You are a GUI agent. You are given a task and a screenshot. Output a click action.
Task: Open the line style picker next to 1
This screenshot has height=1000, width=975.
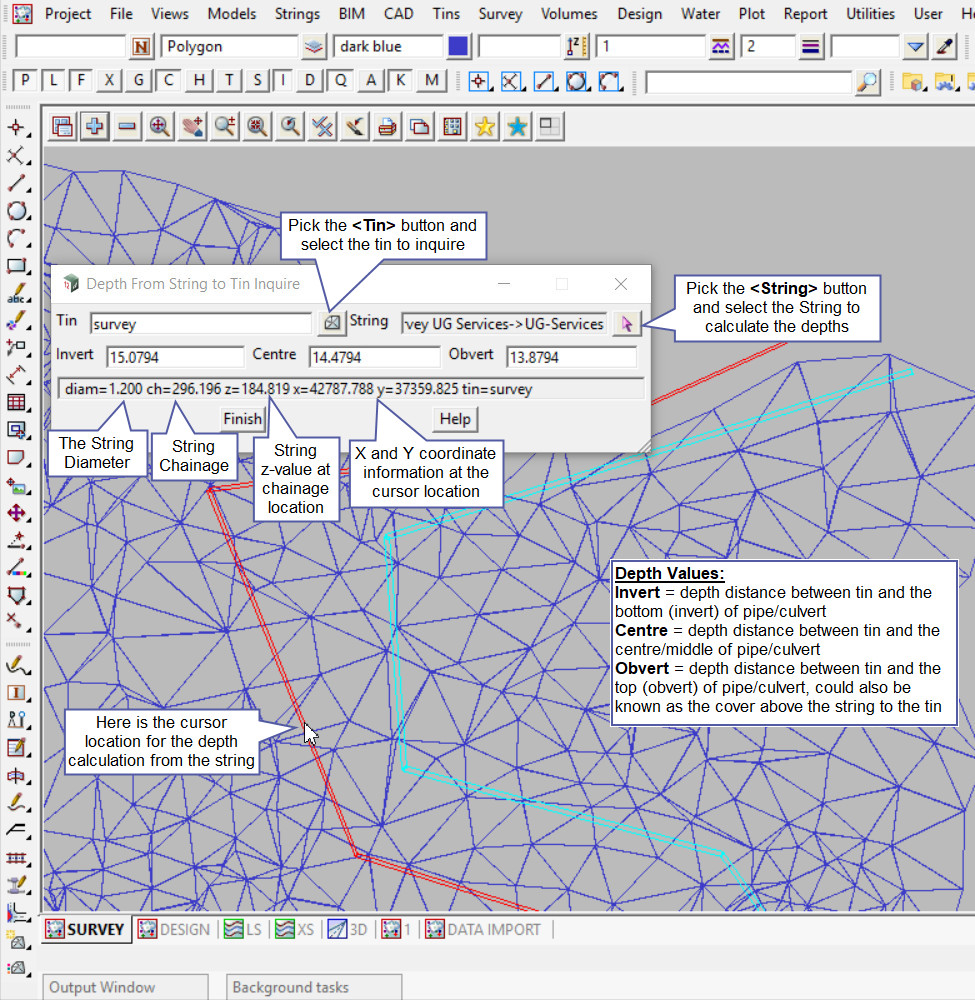tap(720, 47)
